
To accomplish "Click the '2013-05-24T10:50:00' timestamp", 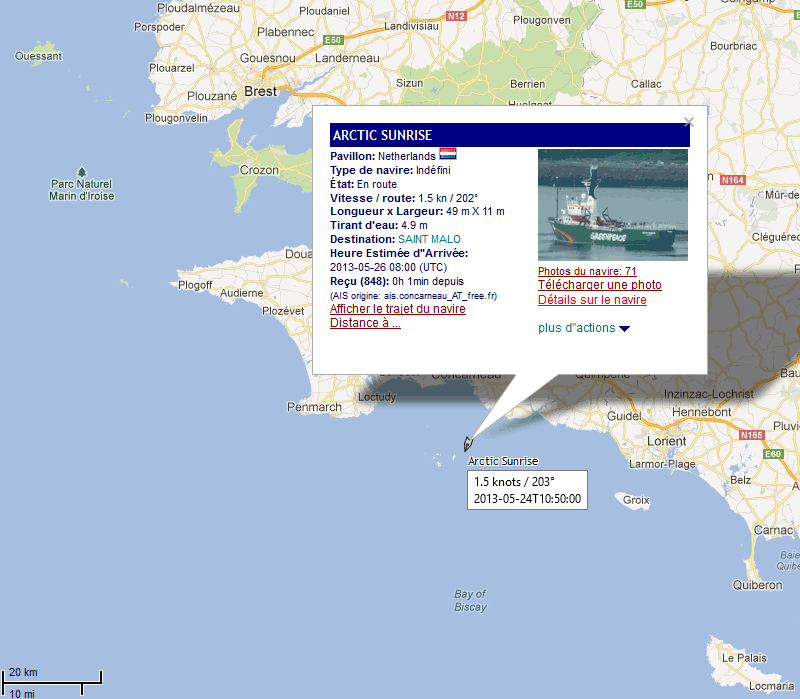I will click(x=528, y=499).
